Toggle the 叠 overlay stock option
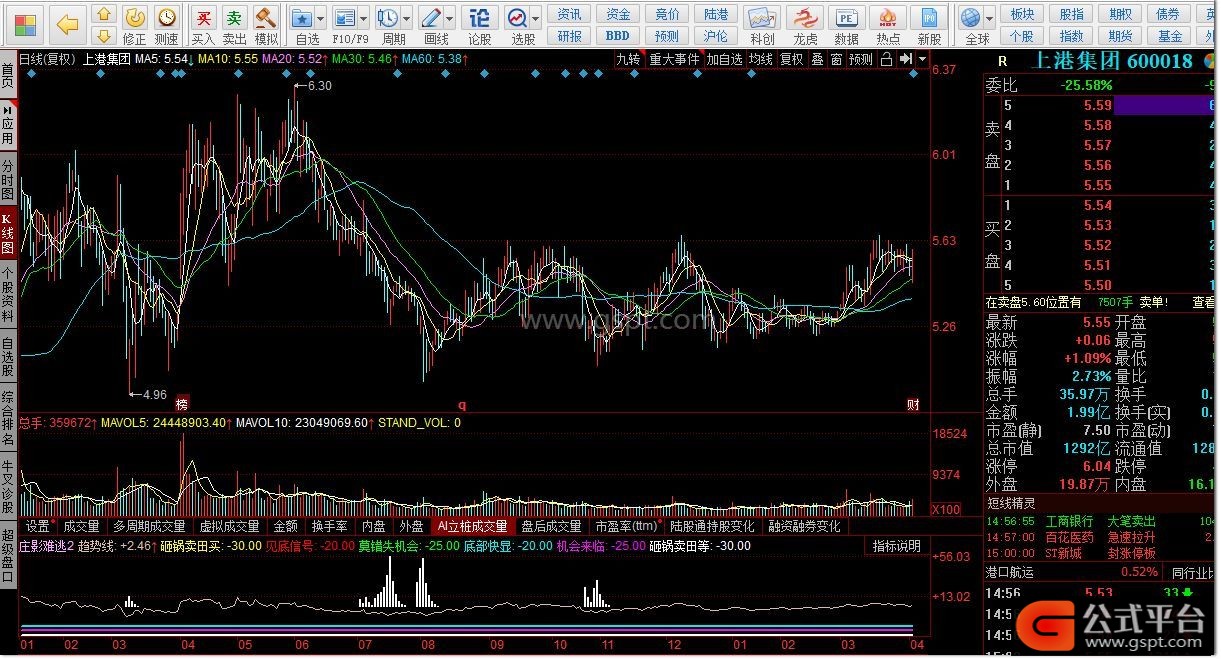1221x659 pixels. (817, 59)
